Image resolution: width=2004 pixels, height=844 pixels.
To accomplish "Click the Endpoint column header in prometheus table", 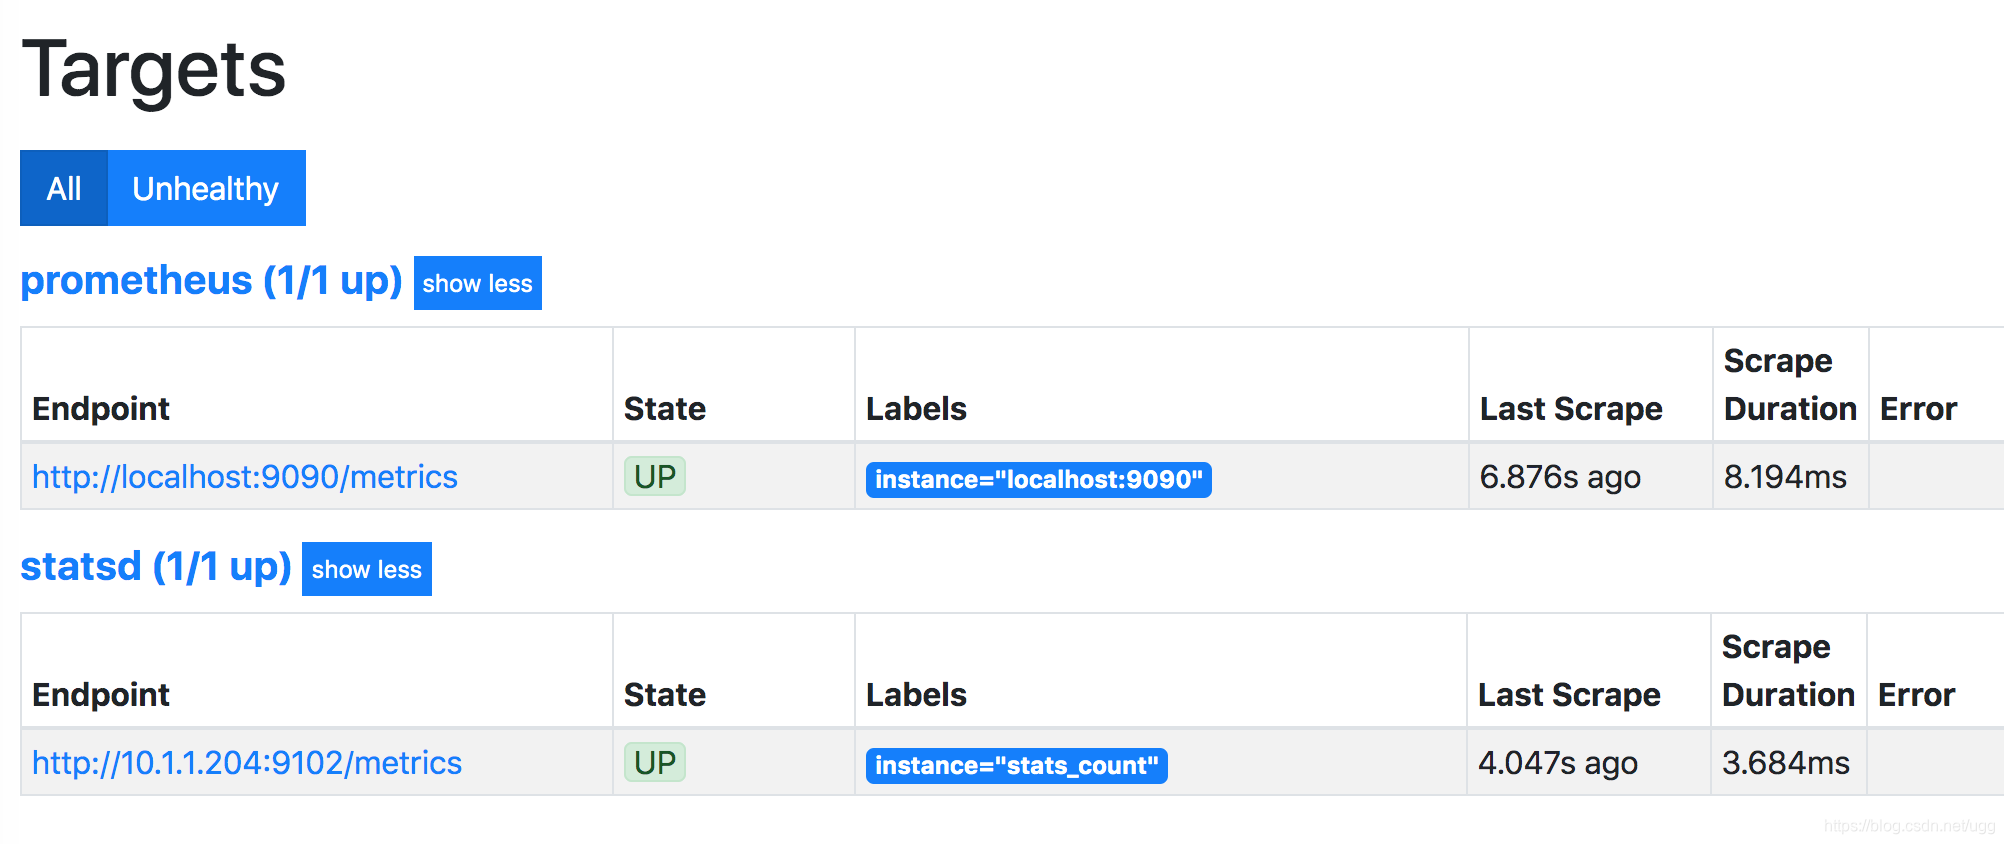I will (101, 409).
